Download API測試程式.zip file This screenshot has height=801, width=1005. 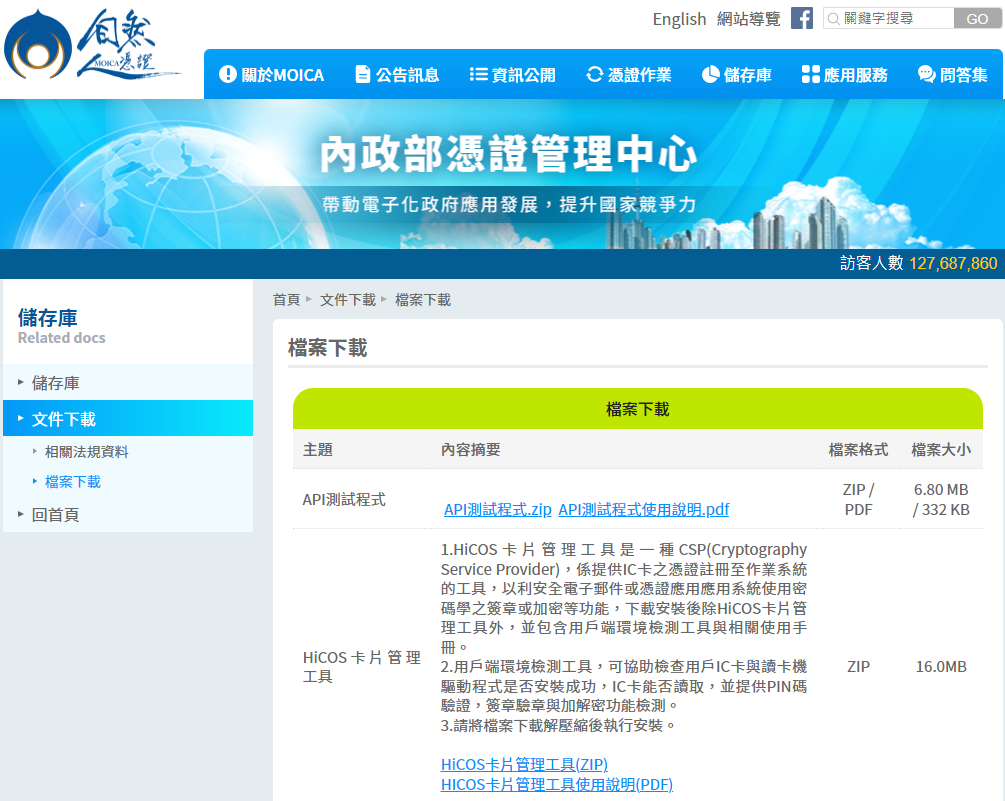click(497, 509)
